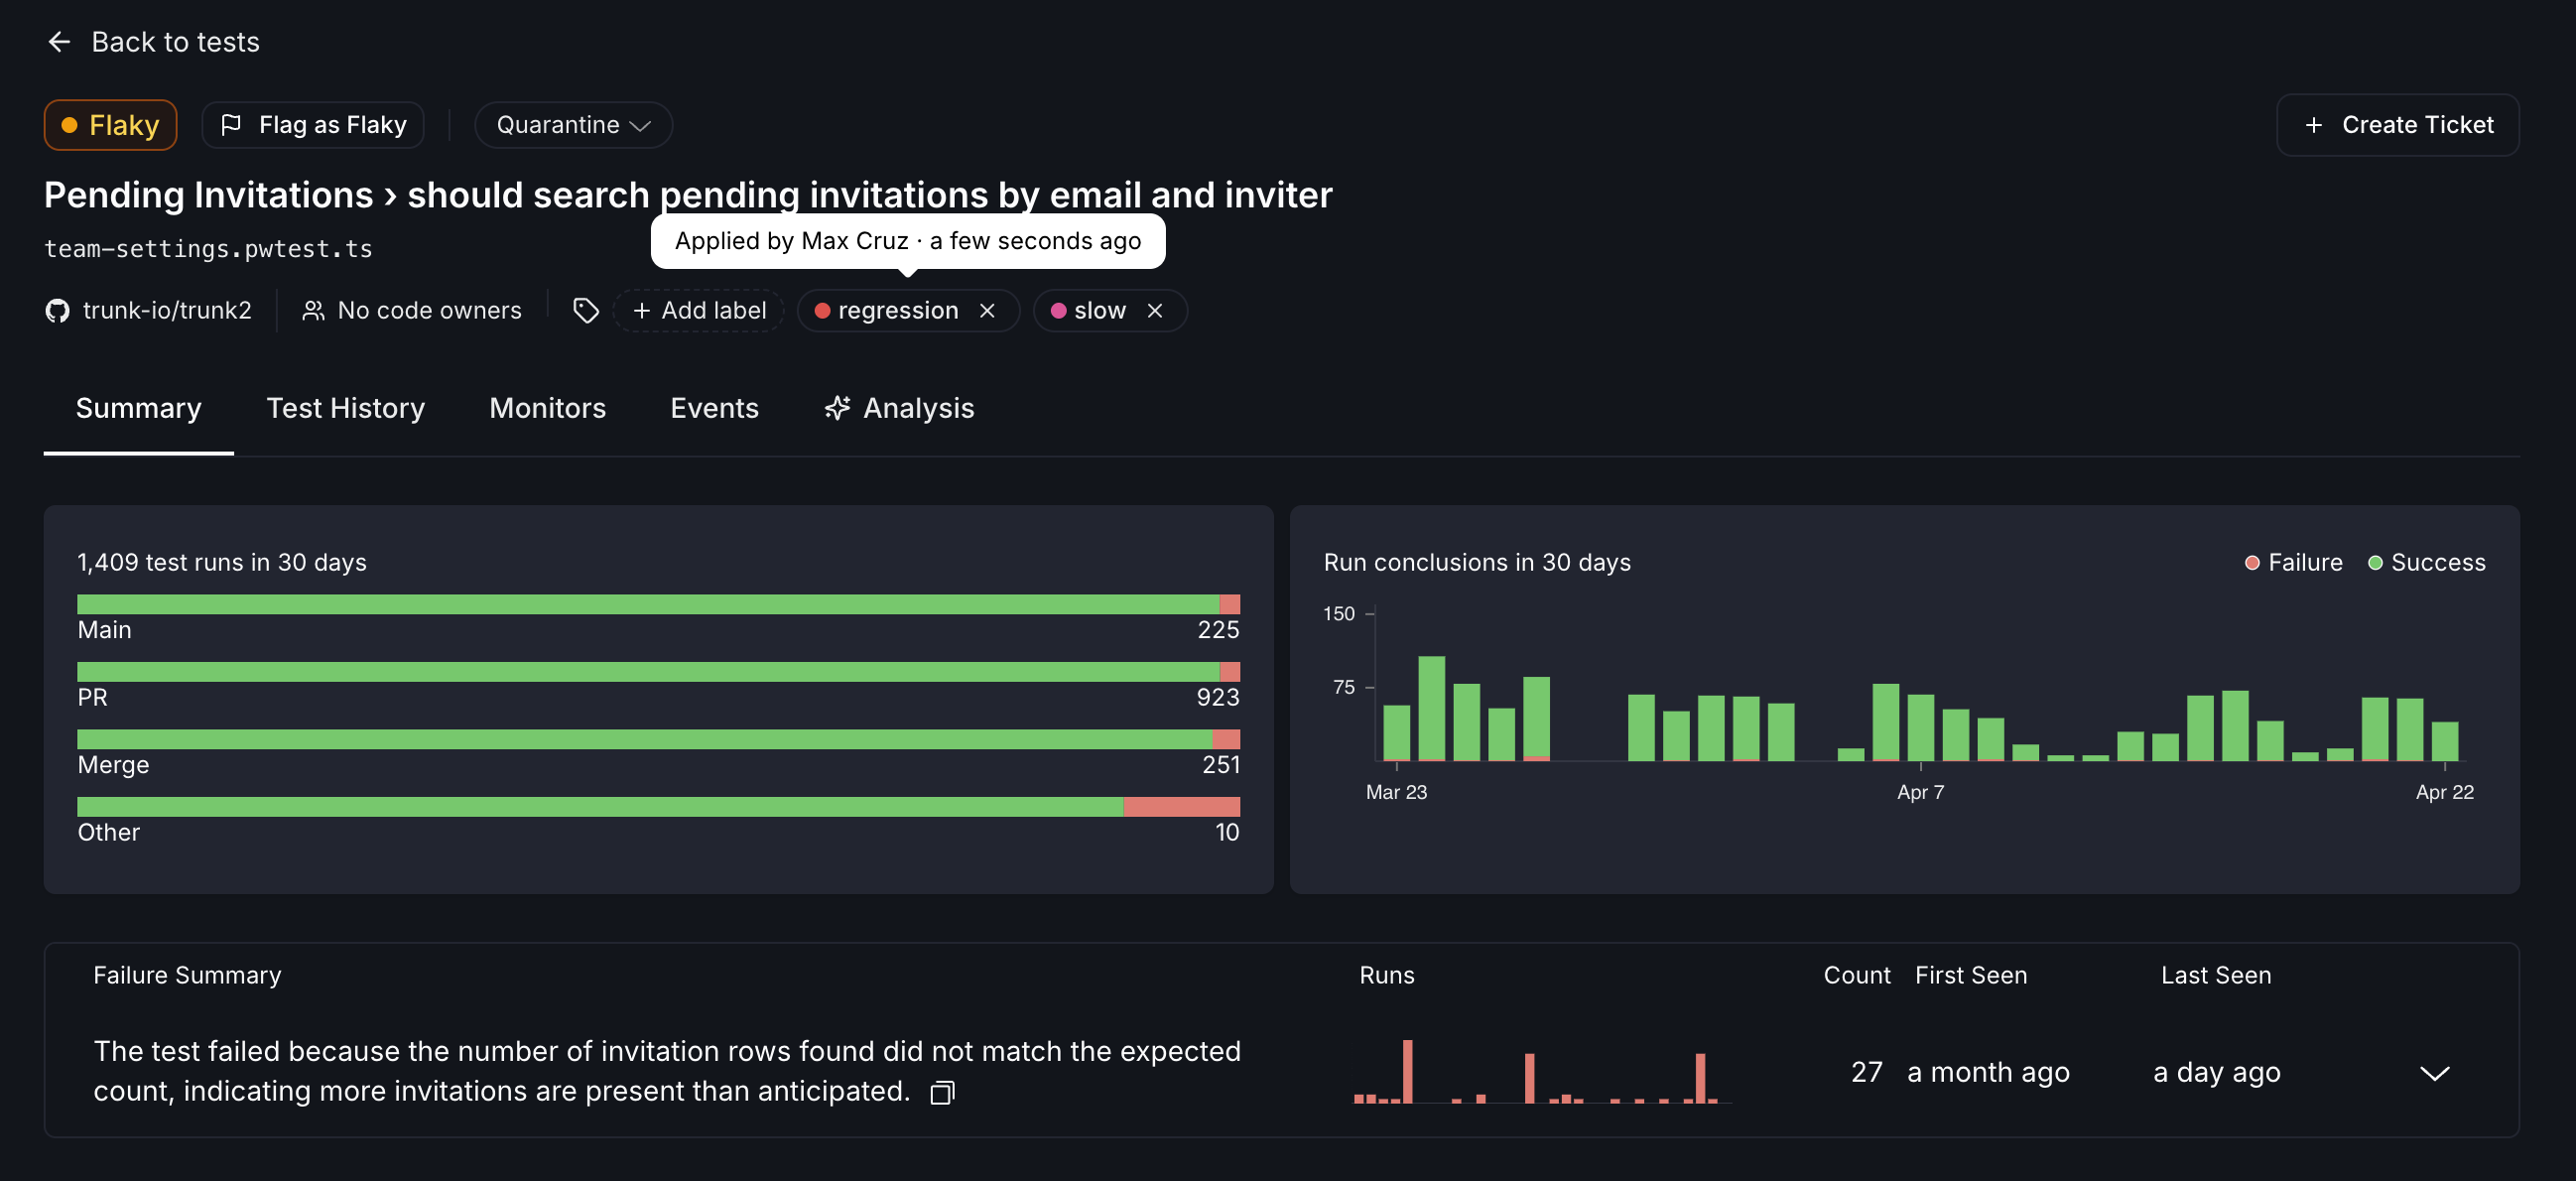Expand the failure summary row chevron
The image size is (2576, 1181).
point(2433,1073)
